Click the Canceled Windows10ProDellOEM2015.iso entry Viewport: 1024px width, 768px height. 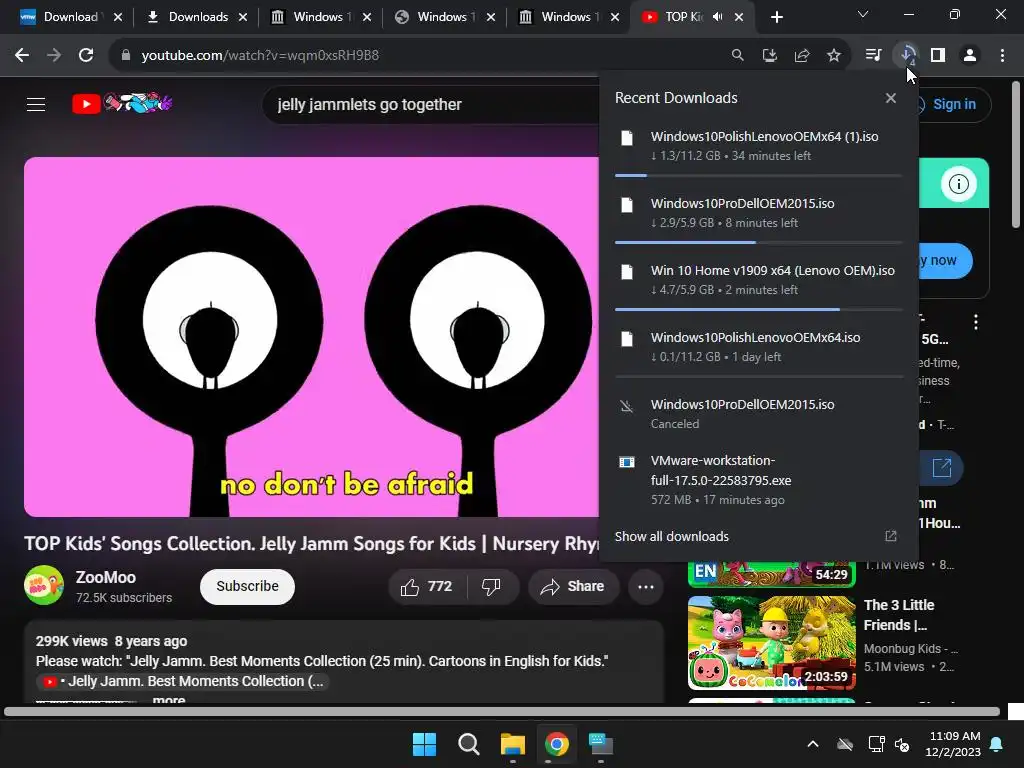pos(759,413)
